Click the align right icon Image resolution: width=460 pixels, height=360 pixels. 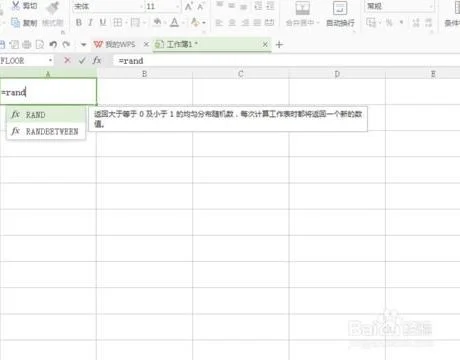point(245,23)
